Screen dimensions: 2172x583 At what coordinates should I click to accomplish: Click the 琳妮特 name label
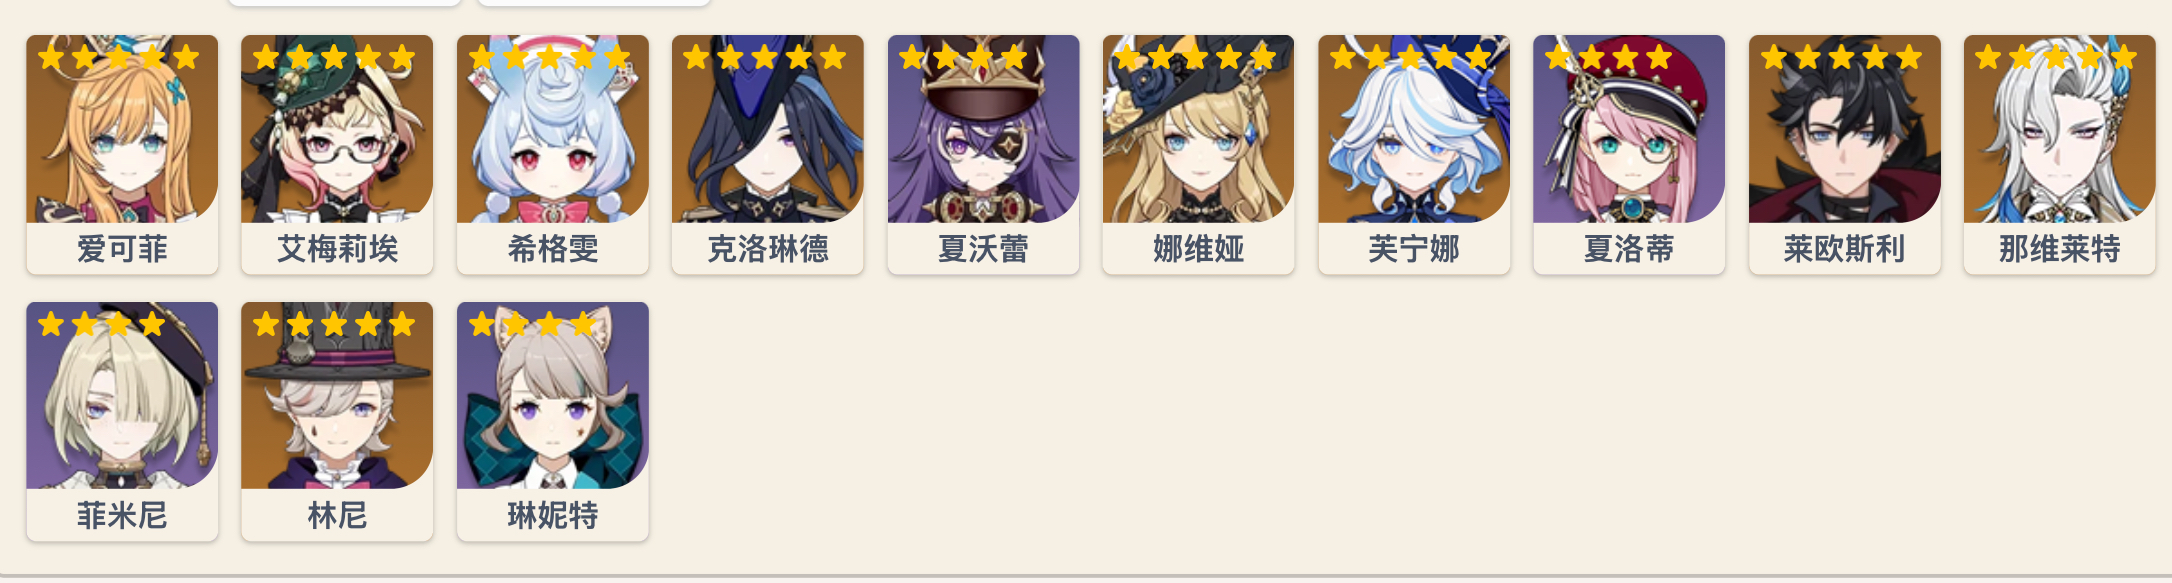click(x=553, y=516)
